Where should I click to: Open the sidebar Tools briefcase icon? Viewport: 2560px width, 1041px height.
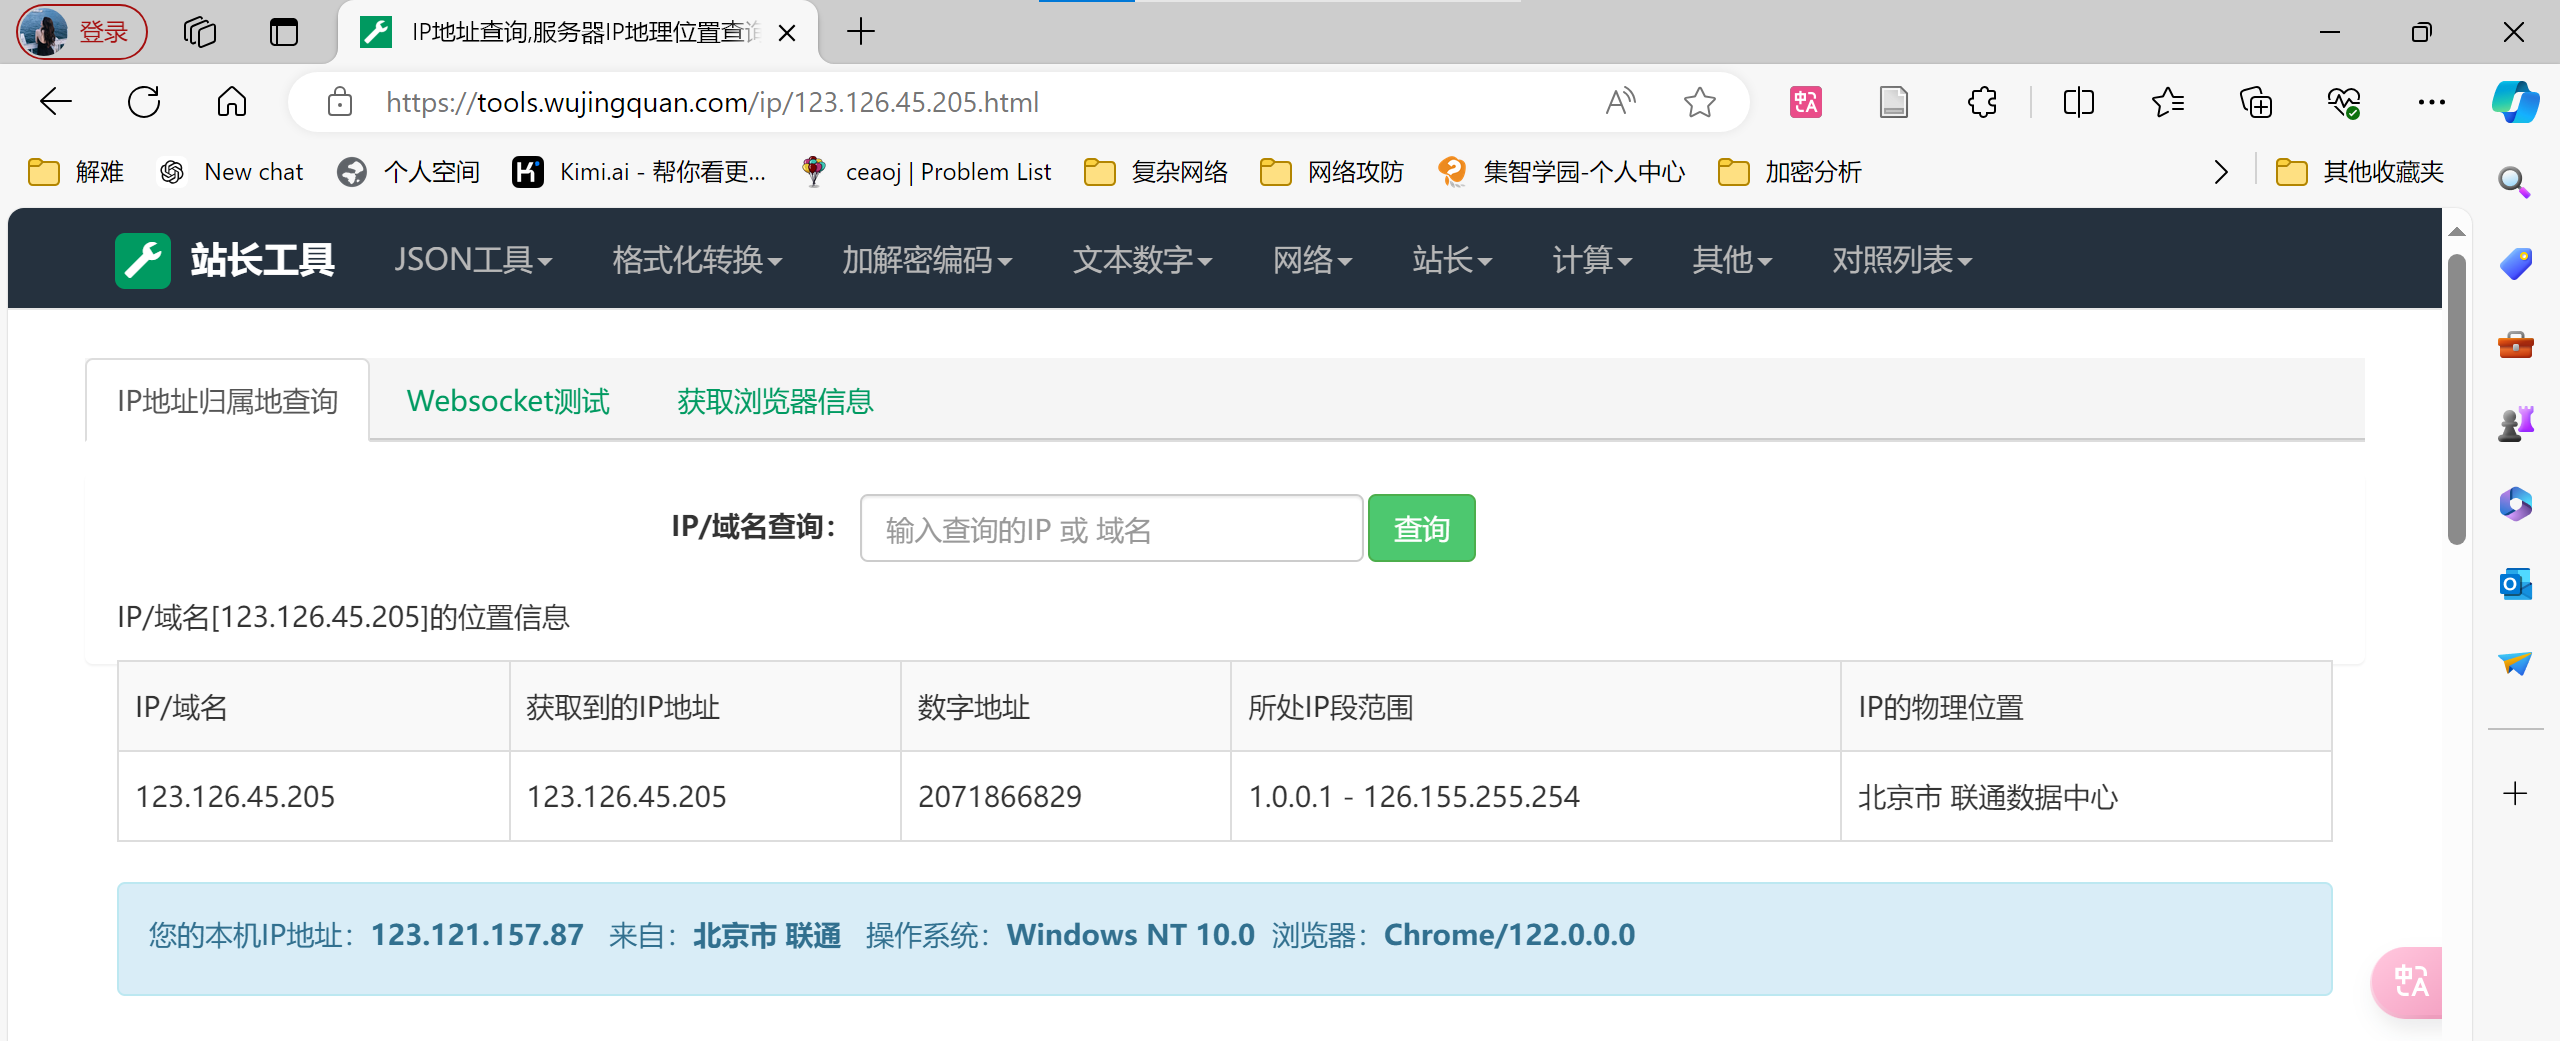[x=2515, y=345]
